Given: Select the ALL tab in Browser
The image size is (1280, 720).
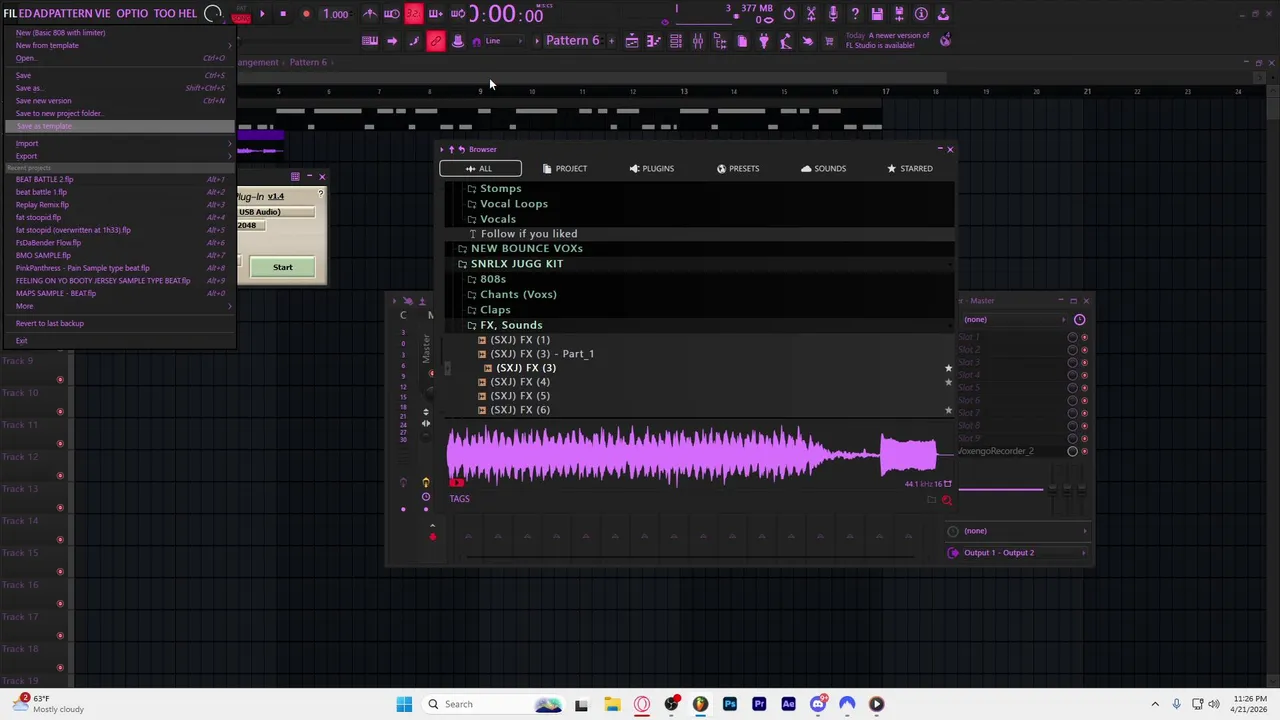Looking at the screenshot, I should pos(480,168).
